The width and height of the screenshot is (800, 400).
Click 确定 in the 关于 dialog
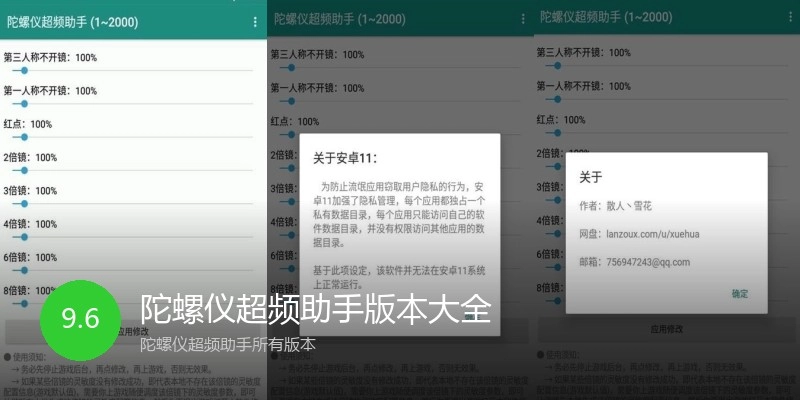pyautogui.click(x=740, y=294)
